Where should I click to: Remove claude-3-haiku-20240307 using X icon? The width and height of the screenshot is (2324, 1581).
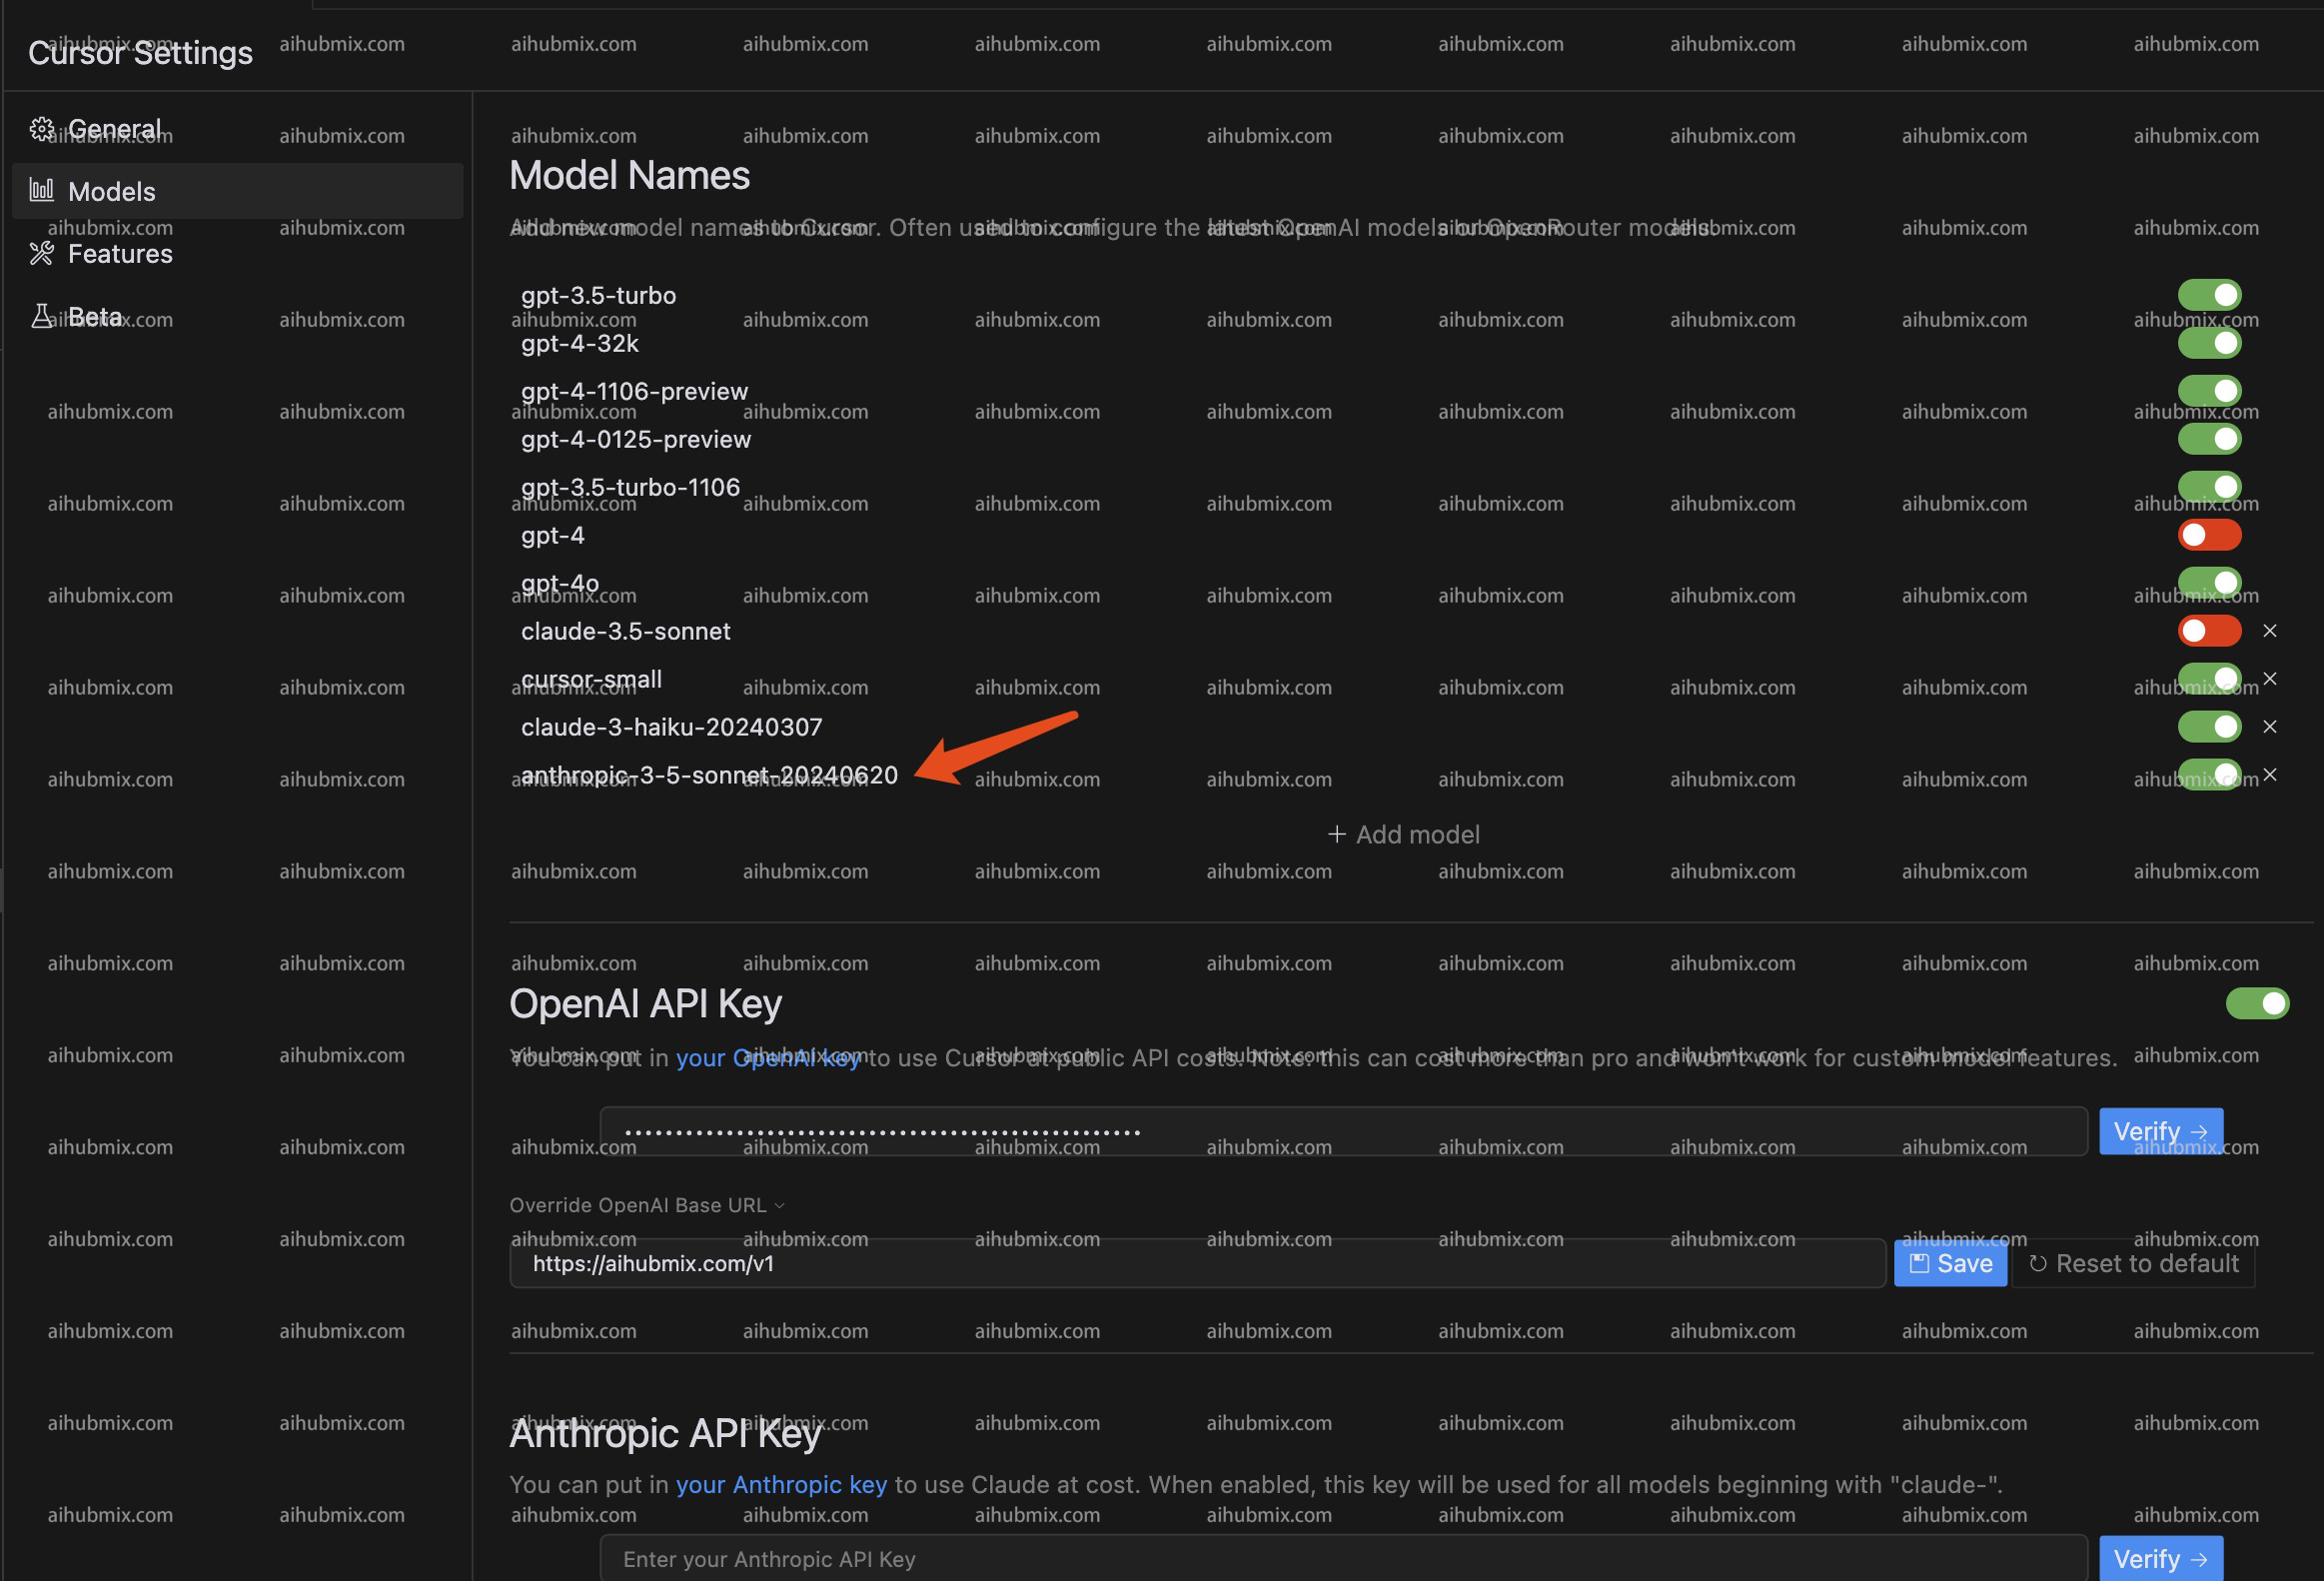tap(2269, 727)
